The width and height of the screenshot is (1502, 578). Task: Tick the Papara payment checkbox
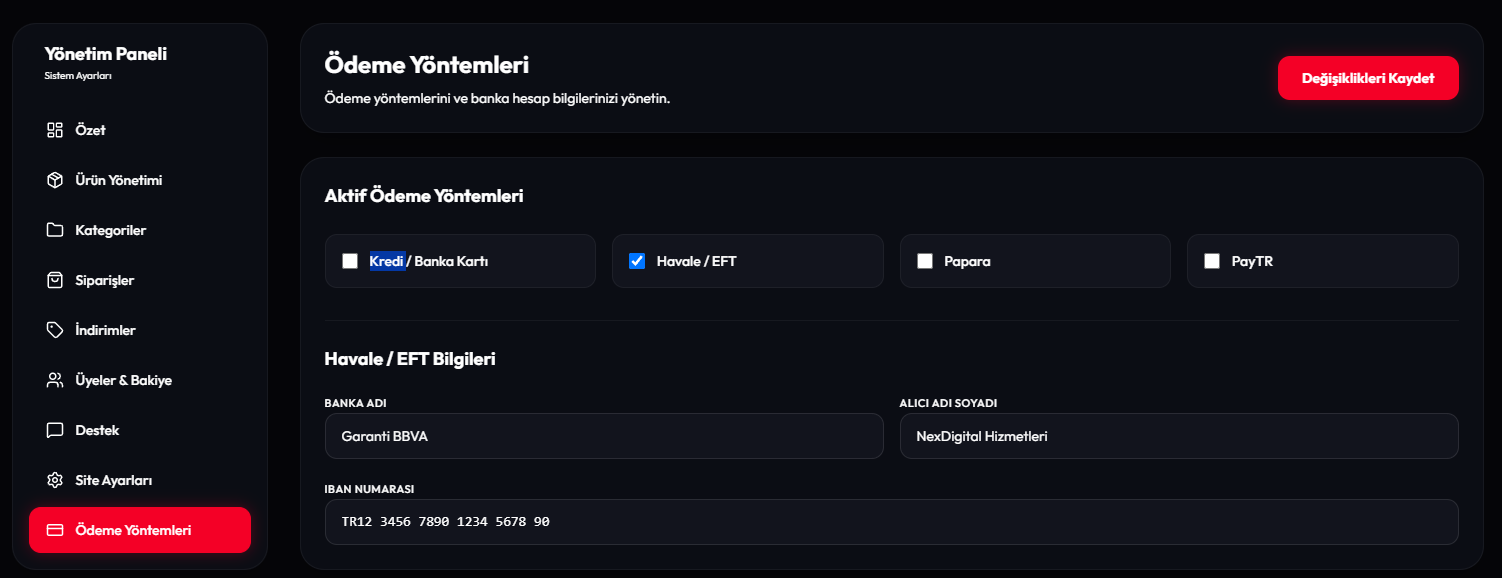pyautogui.click(x=925, y=261)
